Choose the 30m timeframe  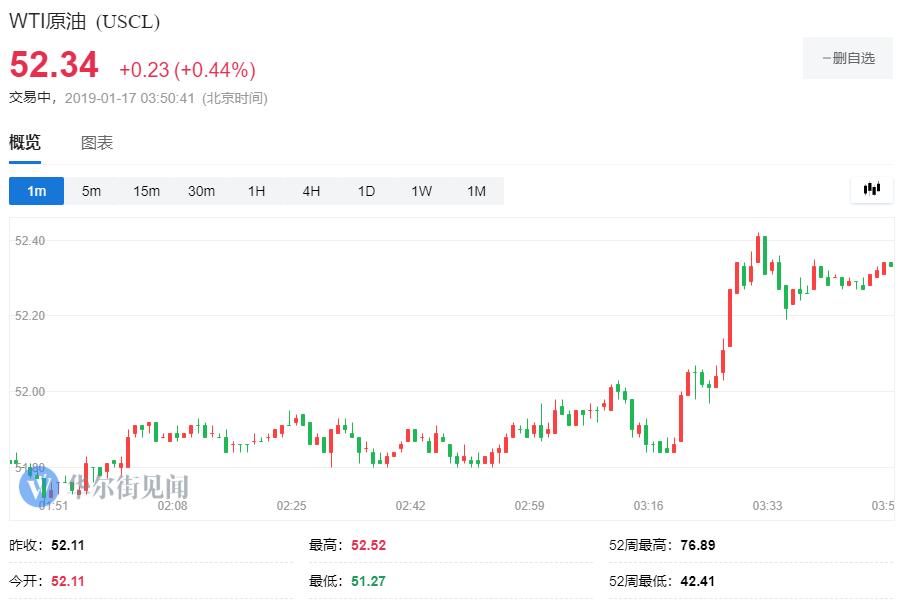click(x=201, y=191)
